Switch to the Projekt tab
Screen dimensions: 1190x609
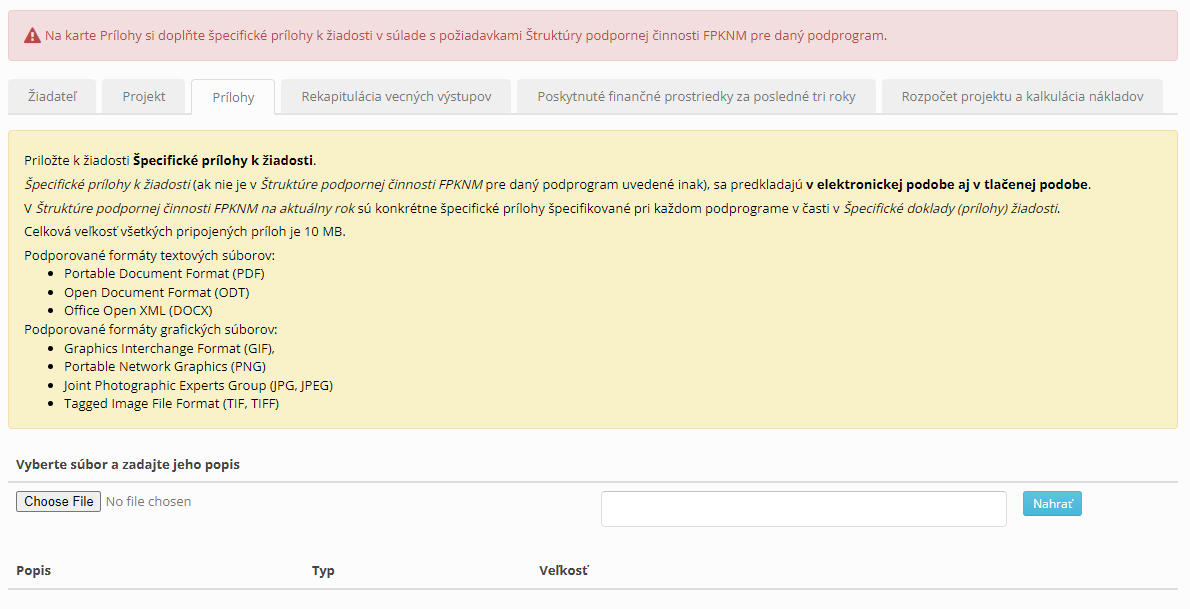pyautogui.click(x=144, y=97)
